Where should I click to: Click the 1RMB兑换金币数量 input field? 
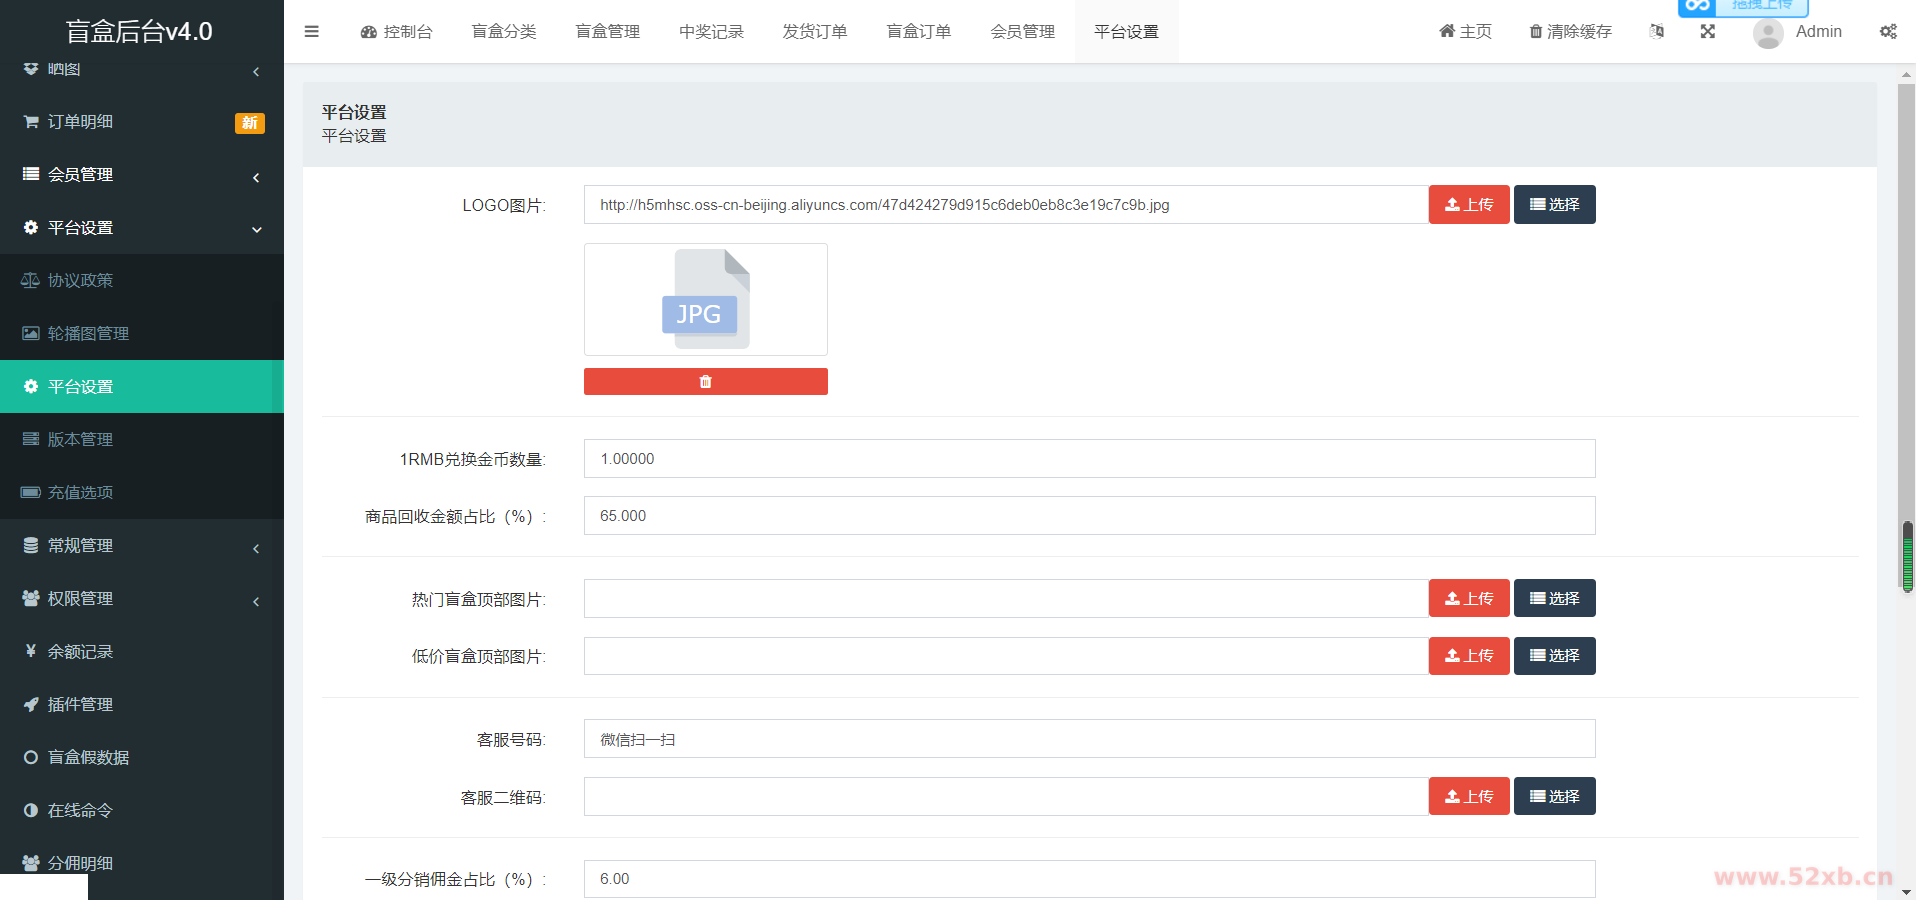pyautogui.click(x=1089, y=459)
